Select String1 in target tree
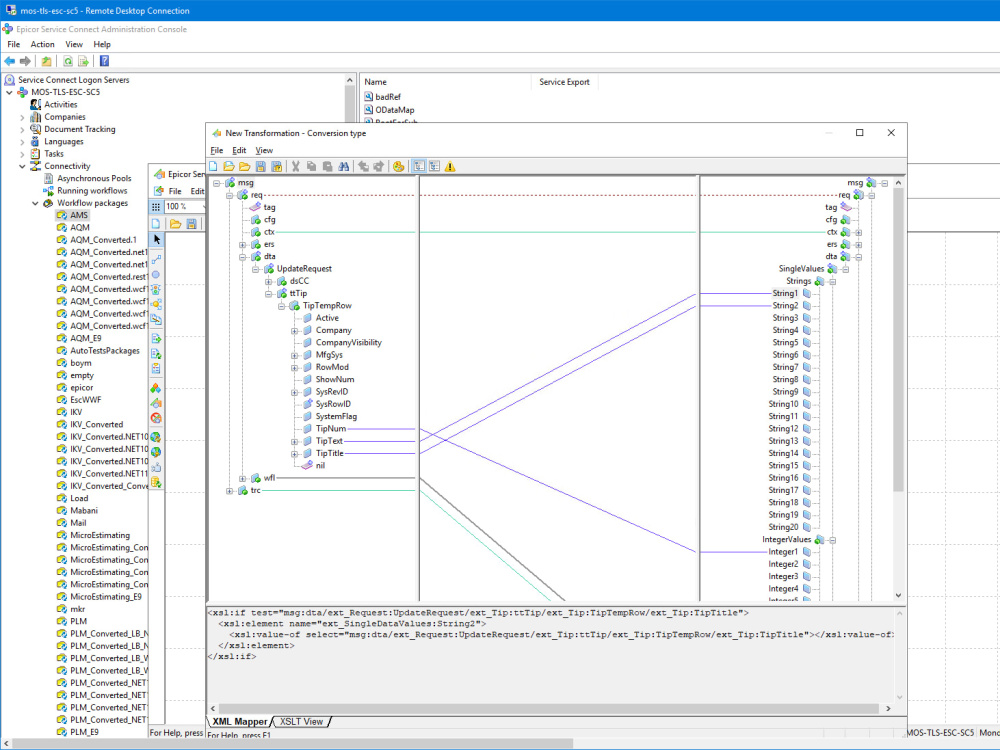 (x=785, y=293)
